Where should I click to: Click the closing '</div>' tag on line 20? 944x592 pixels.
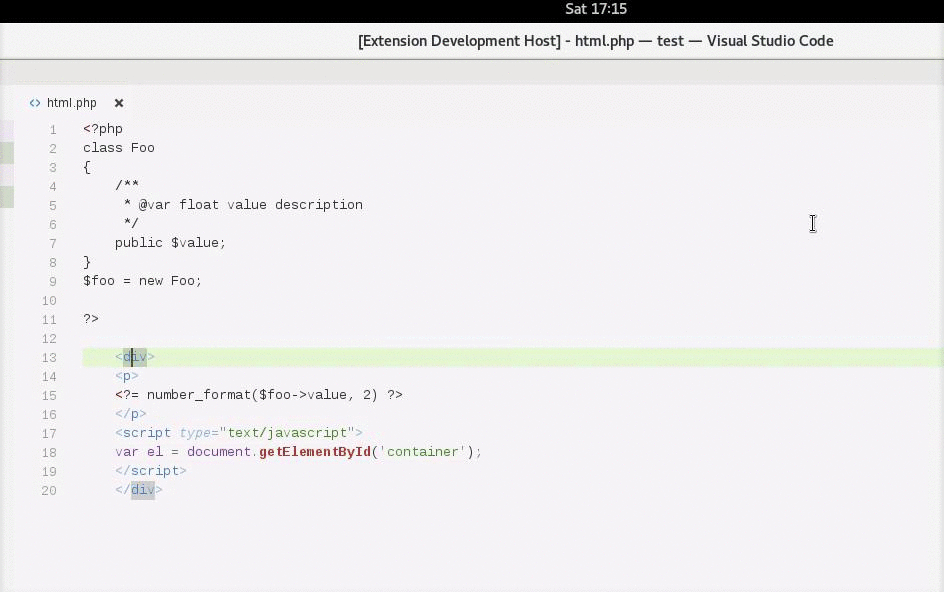point(138,490)
